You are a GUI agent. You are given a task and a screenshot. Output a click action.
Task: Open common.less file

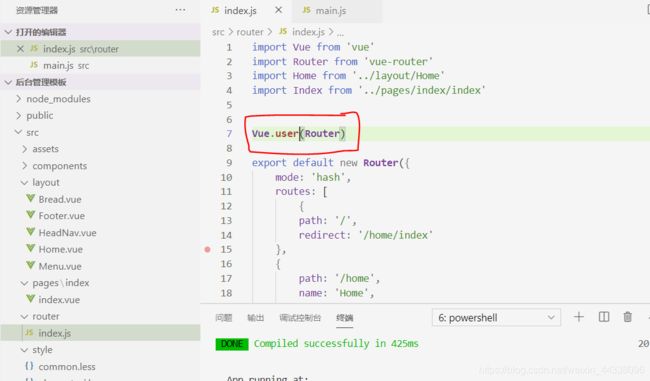[67, 367]
